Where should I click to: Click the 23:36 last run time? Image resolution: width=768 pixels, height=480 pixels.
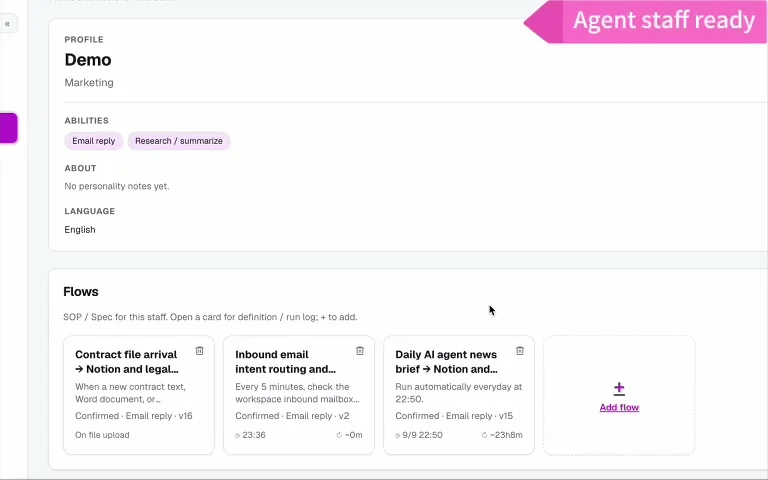(254, 435)
